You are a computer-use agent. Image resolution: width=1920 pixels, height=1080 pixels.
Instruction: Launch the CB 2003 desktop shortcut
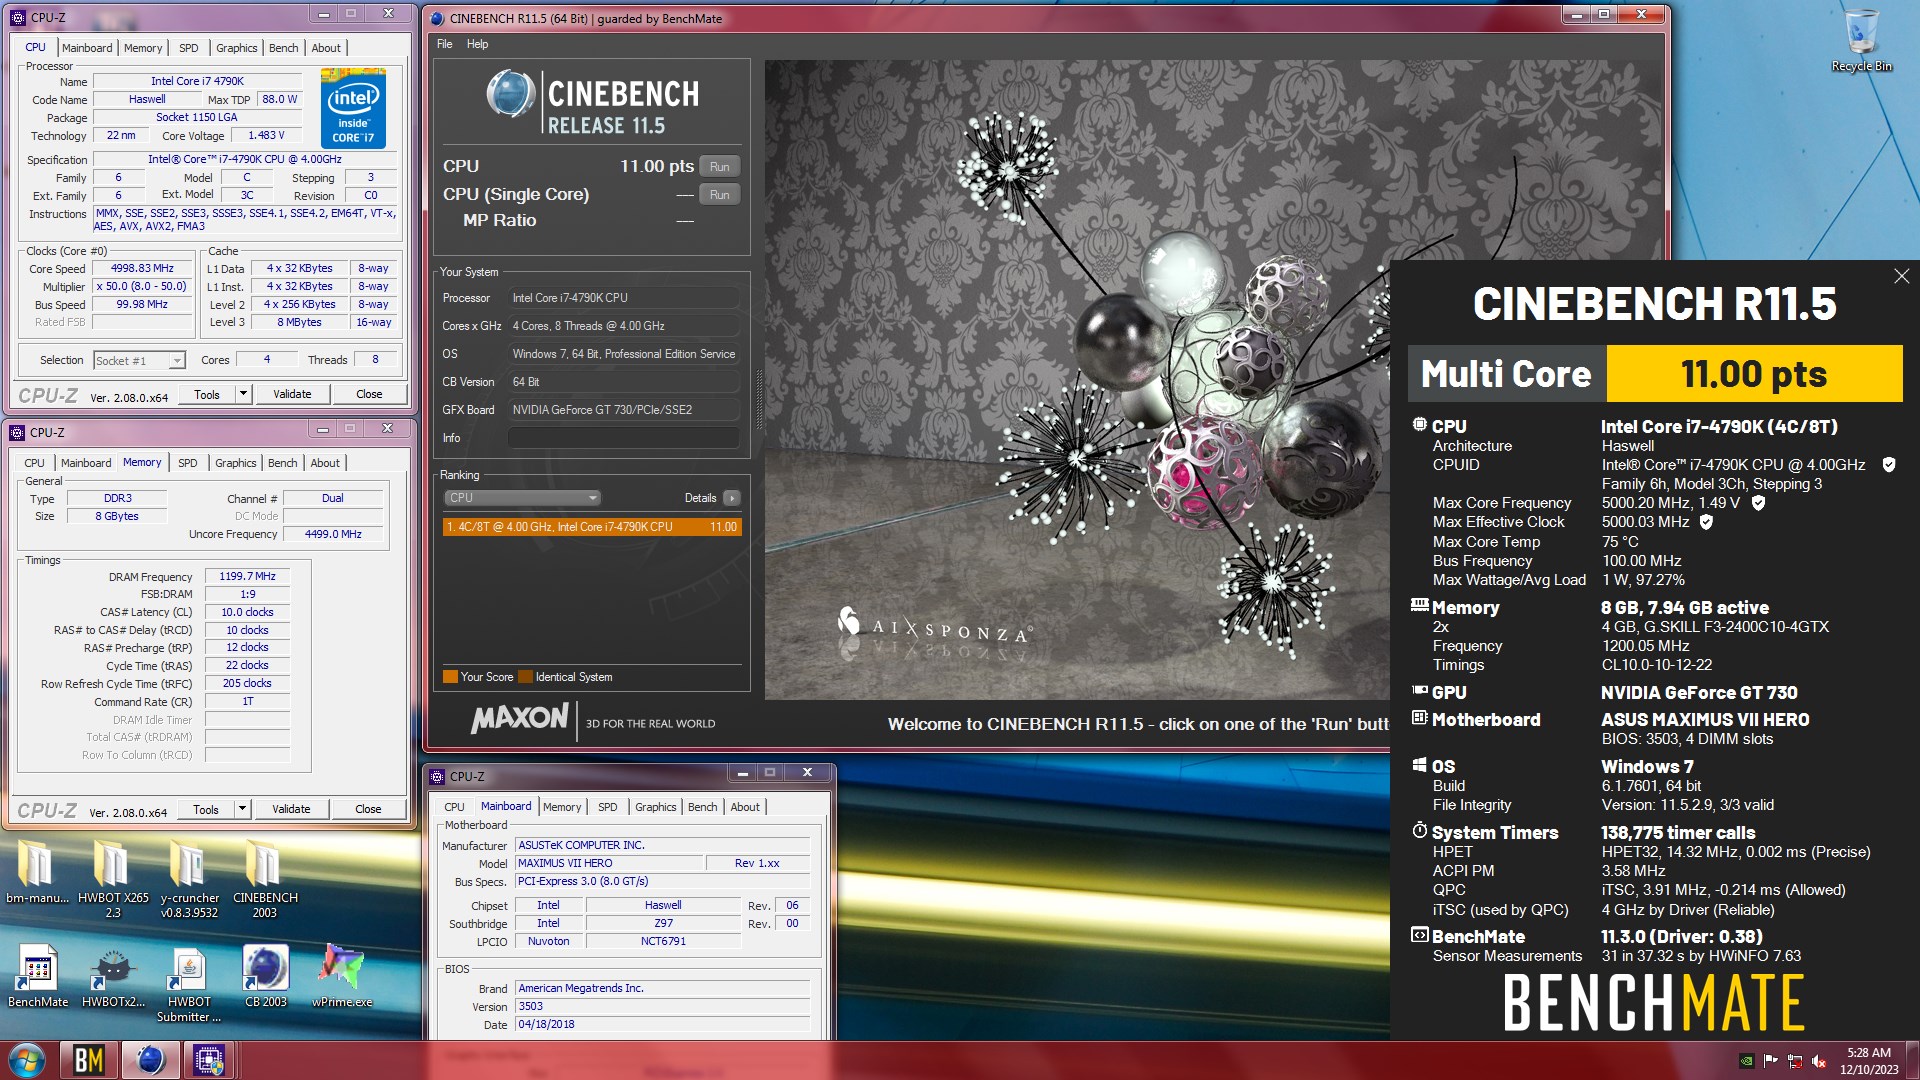[265, 977]
